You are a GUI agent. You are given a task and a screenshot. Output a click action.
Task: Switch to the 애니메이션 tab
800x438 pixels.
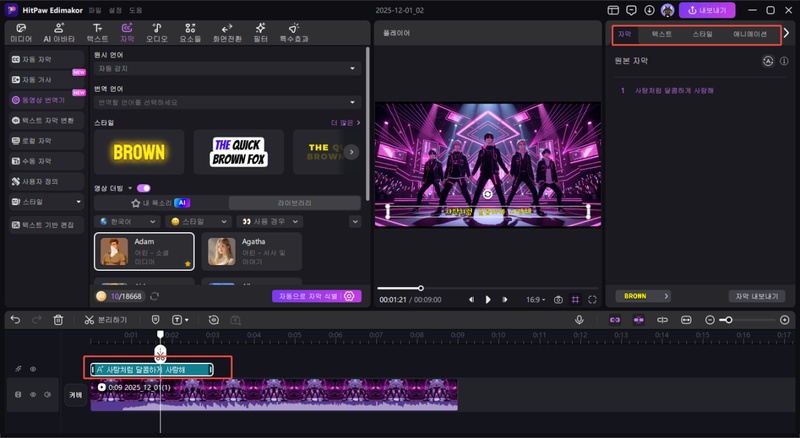(x=749, y=34)
